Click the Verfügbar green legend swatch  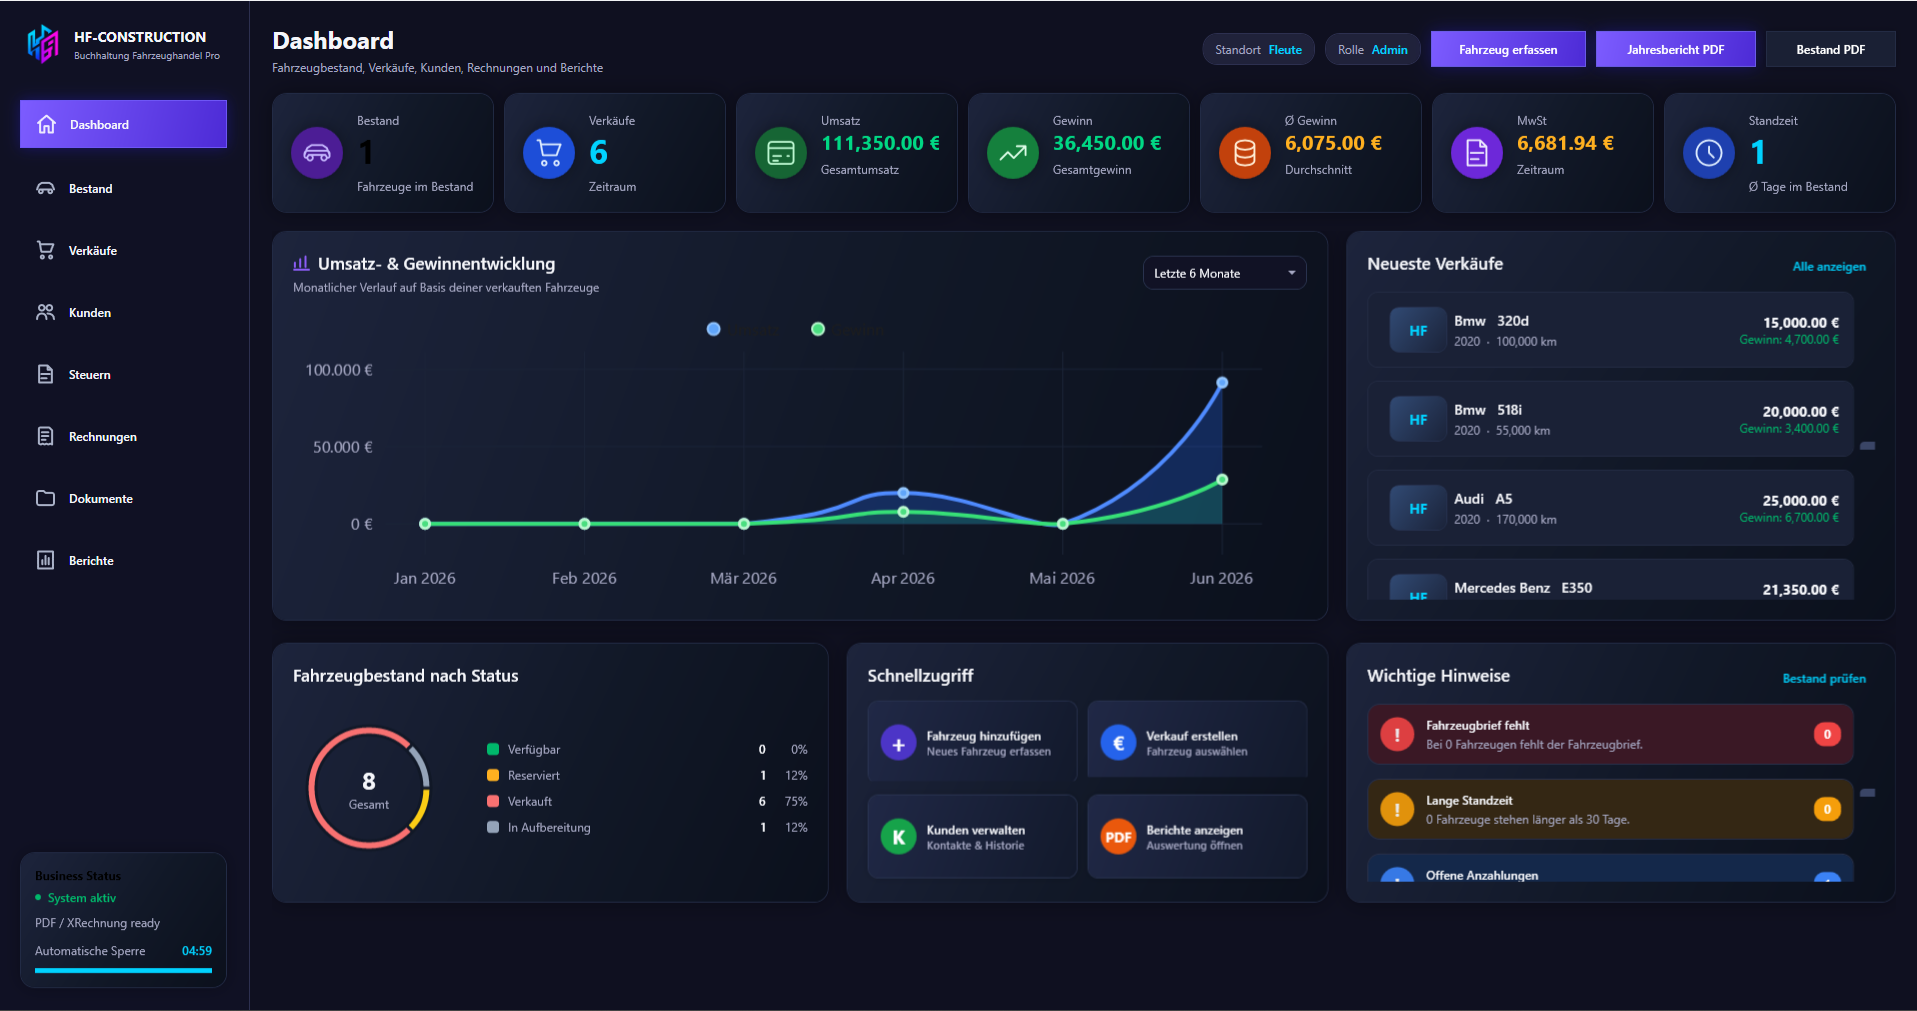(x=493, y=749)
